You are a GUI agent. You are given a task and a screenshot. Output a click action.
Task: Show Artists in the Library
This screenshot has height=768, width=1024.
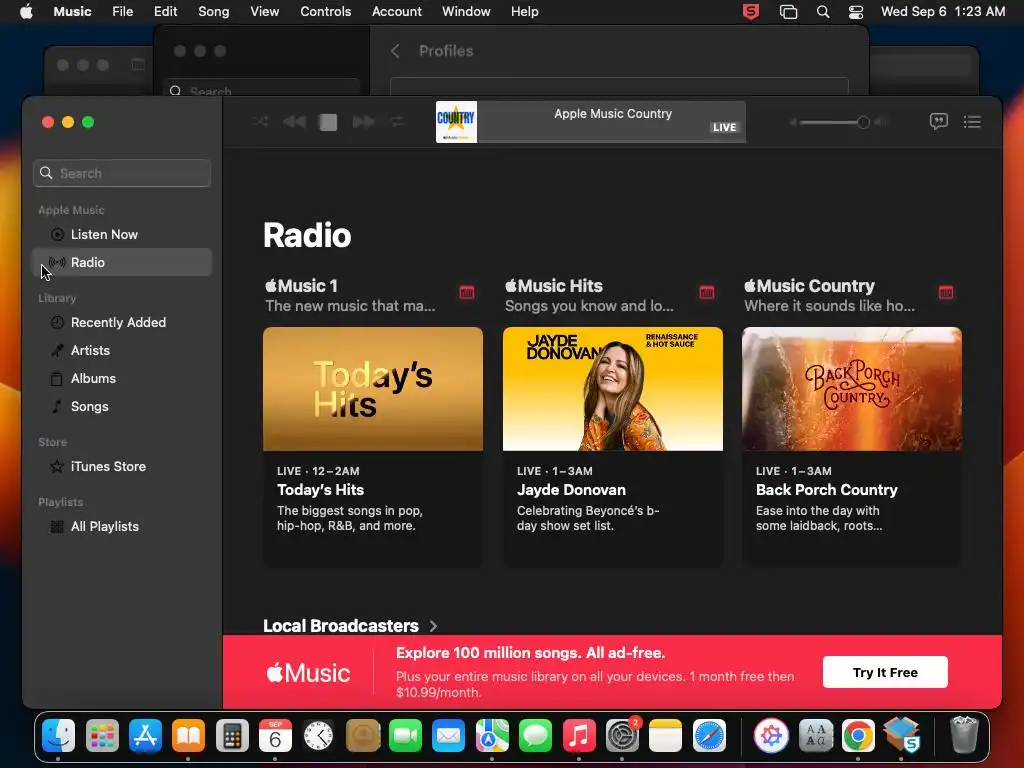(122, 351)
